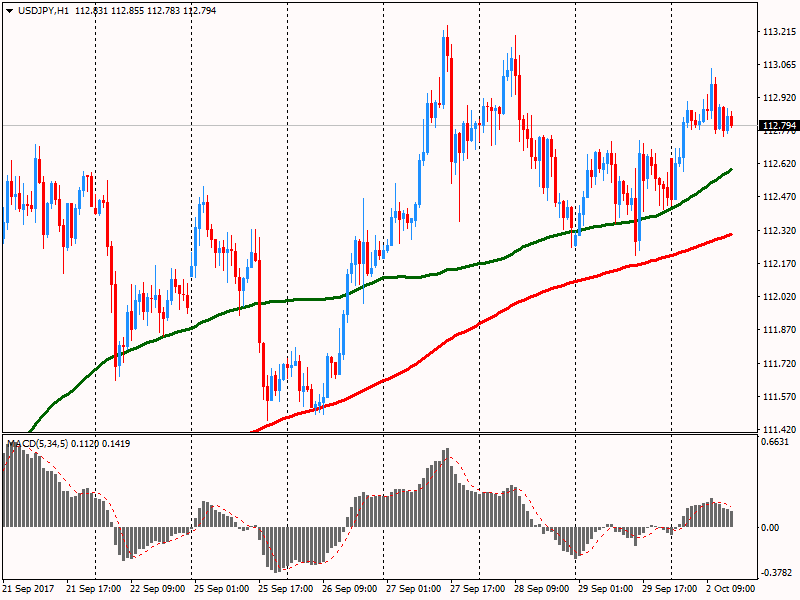Image resolution: width=800 pixels, height=600 pixels.
Task: Select the 2 Oct 09:00 time label
Action: pos(731,589)
